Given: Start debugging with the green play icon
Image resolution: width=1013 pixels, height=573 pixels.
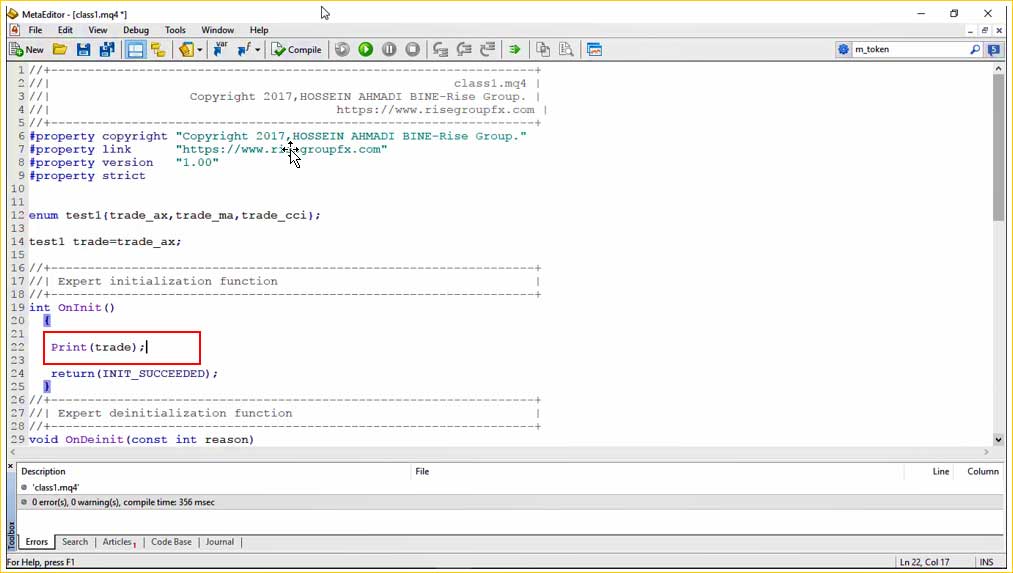Looking at the screenshot, I should 366,50.
